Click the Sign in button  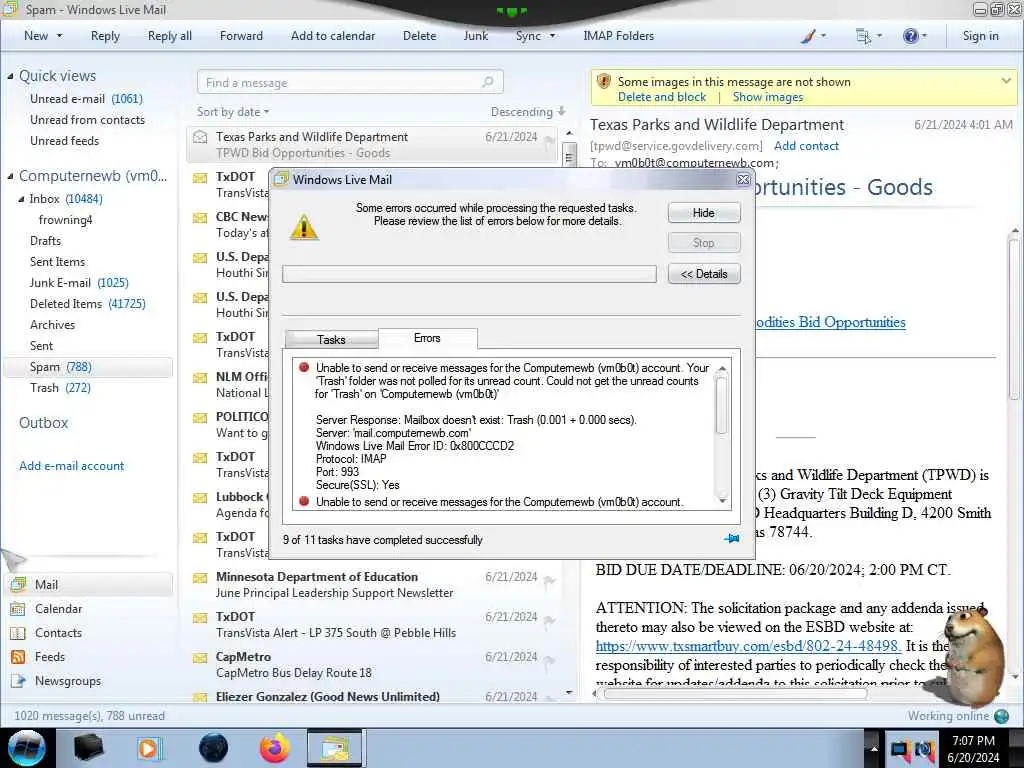click(980, 36)
